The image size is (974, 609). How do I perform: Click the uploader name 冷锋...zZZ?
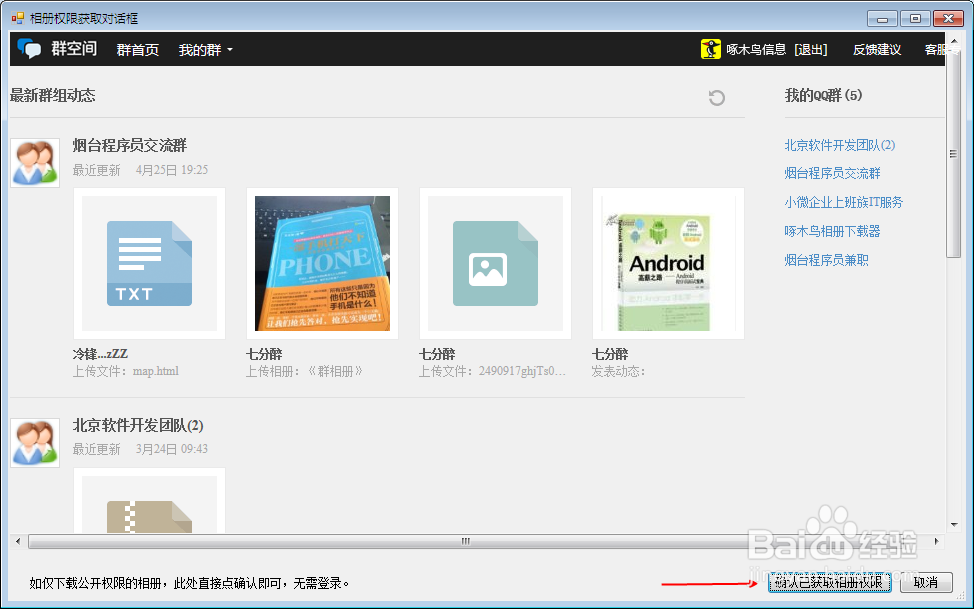[x=100, y=354]
